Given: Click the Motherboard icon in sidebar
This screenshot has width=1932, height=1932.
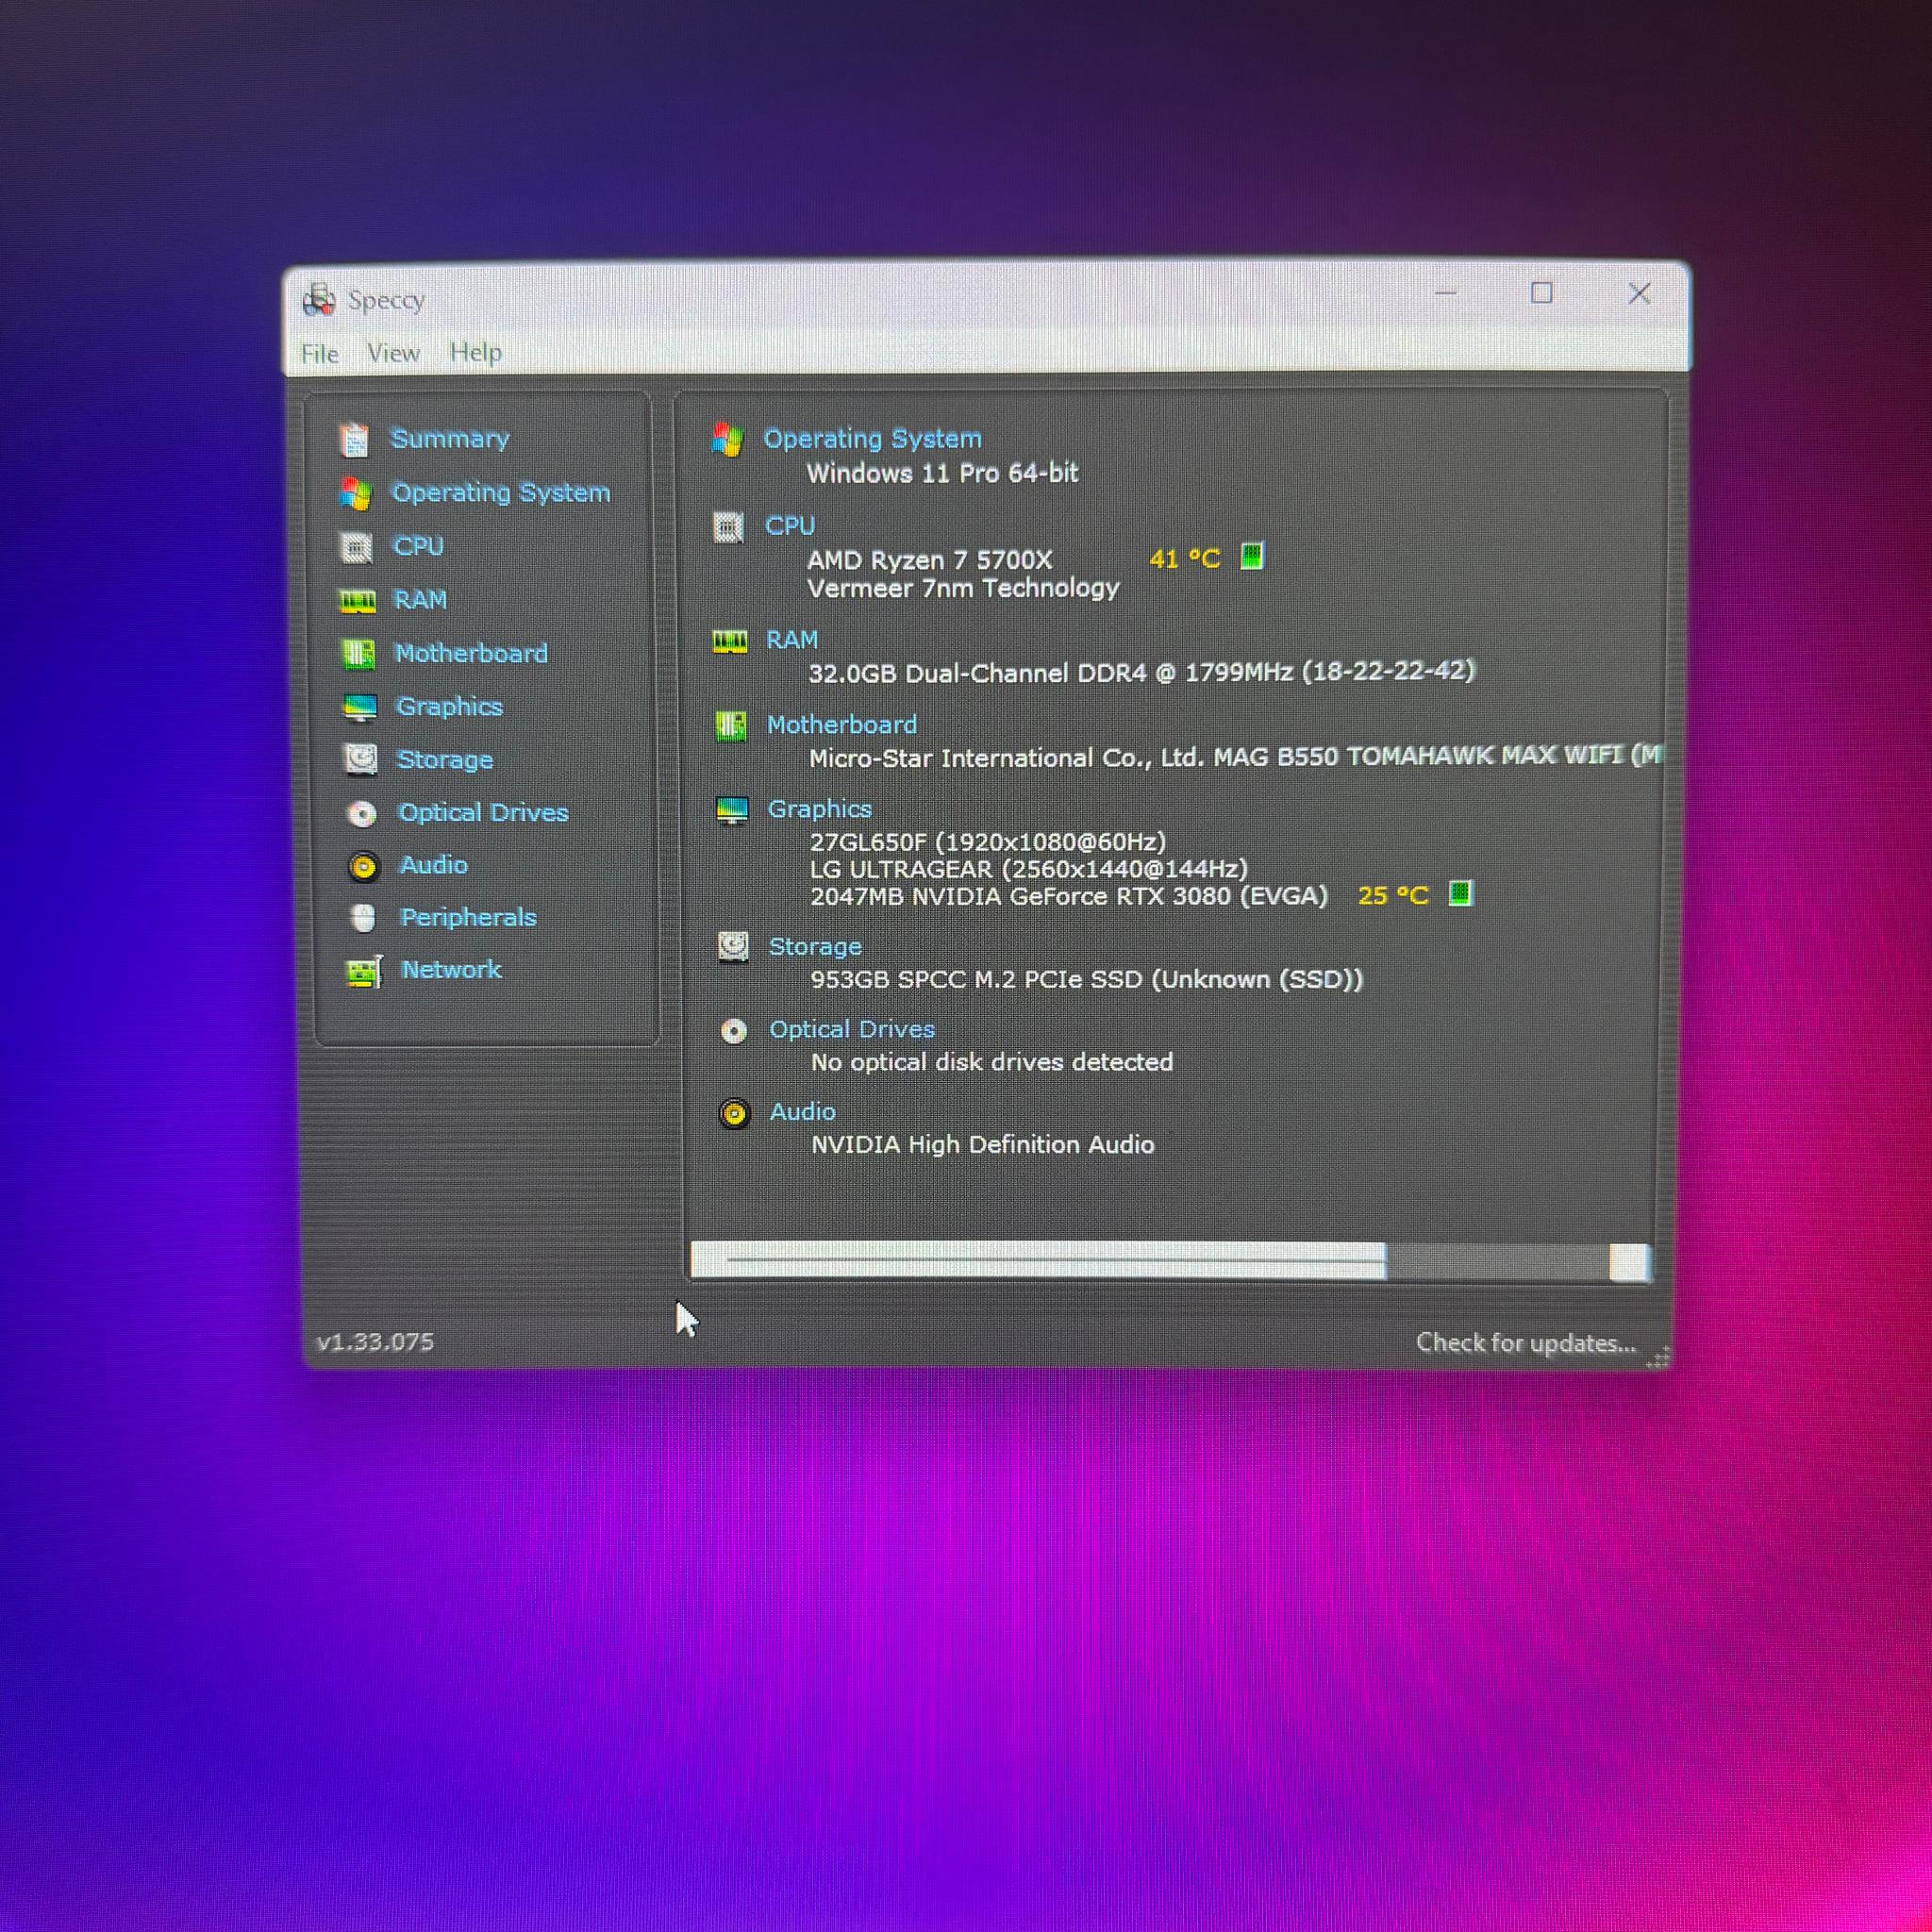Looking at the screenshot, I should pyautogui.click(x=358, y=654).
